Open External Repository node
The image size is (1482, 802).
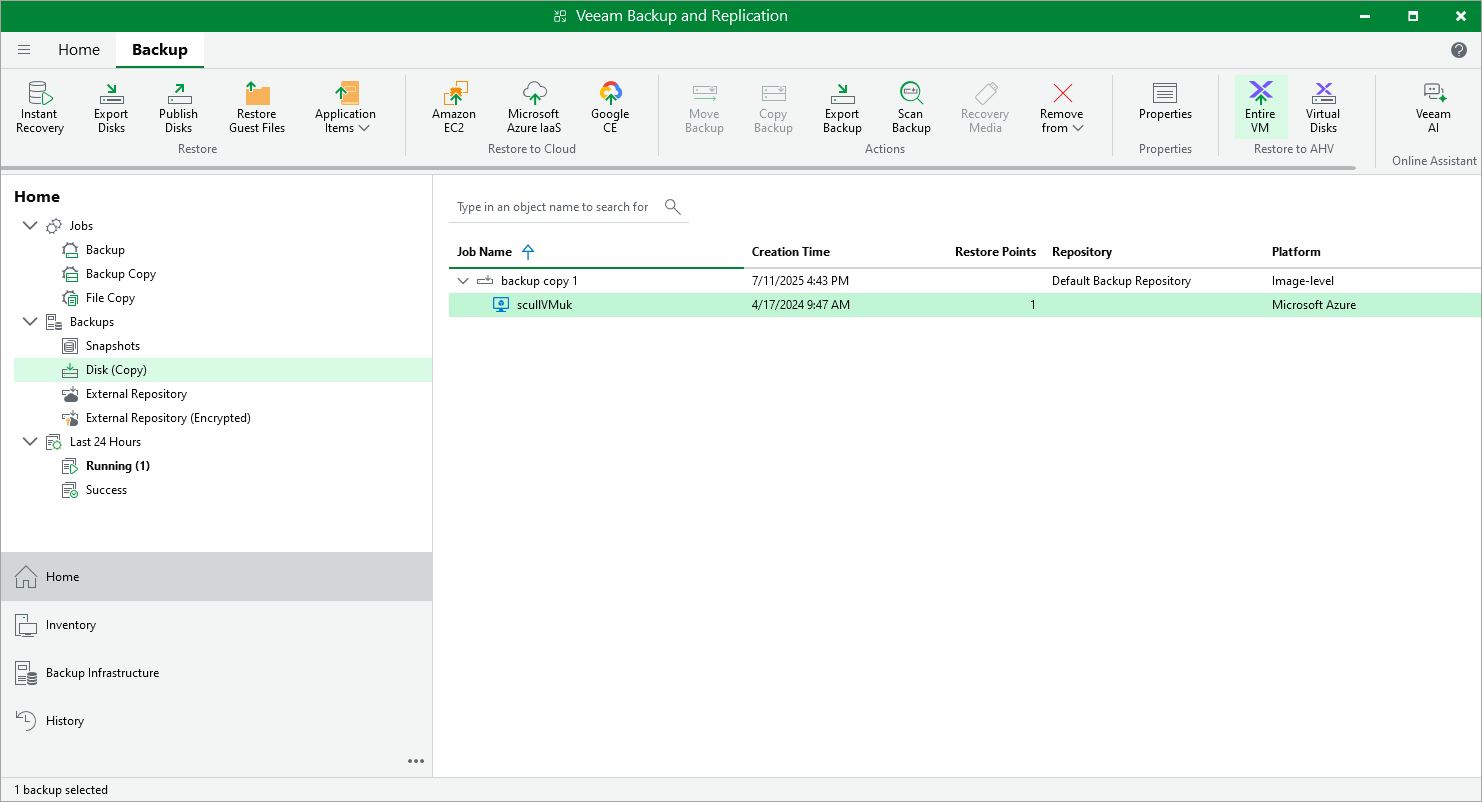(x=136, y=394)
